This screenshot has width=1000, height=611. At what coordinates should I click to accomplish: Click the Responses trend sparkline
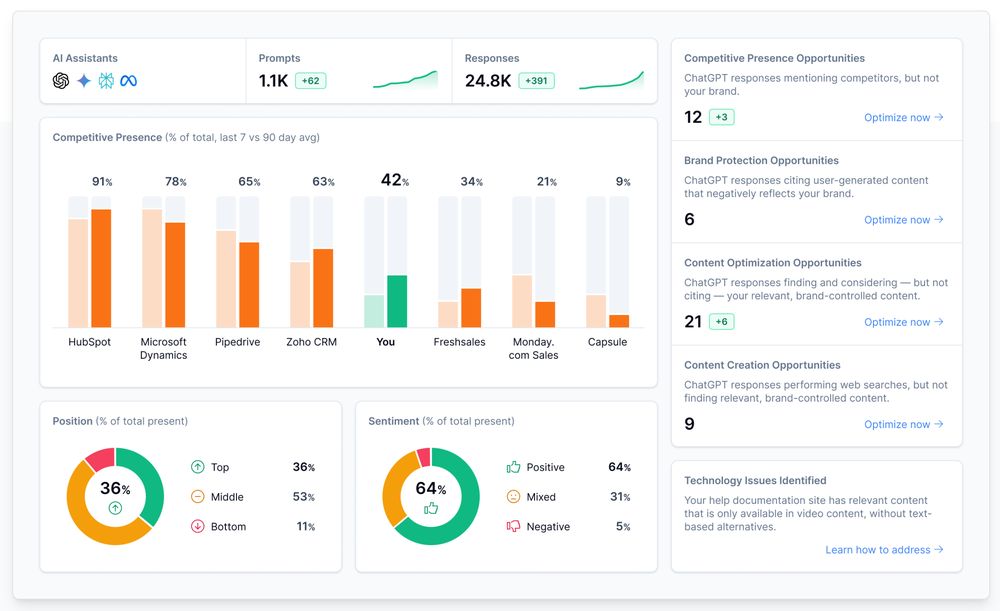coord(612,79)
